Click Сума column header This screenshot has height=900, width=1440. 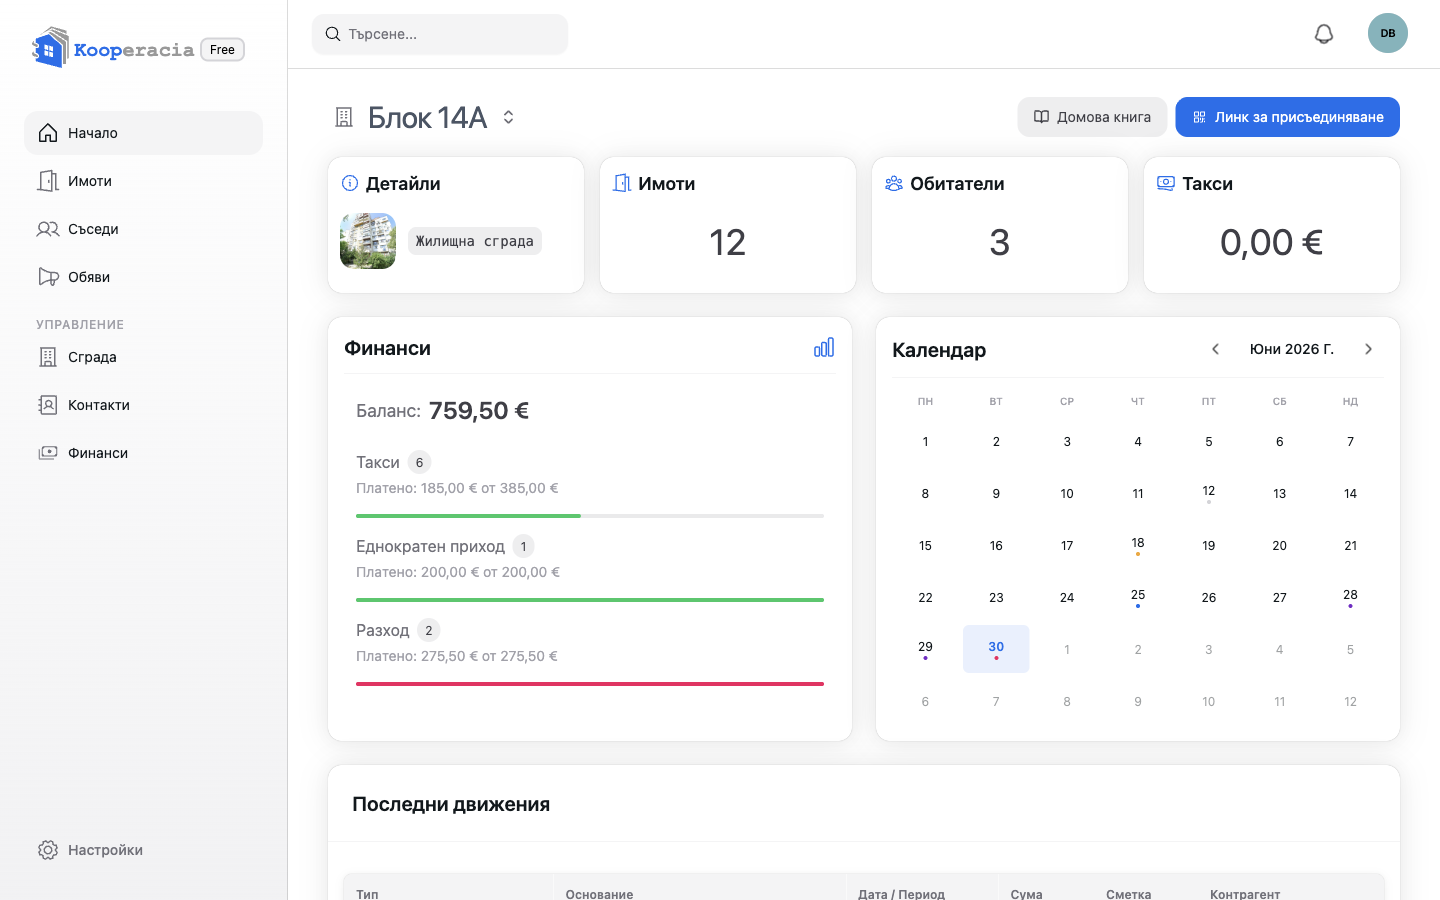pos(1027,894)
